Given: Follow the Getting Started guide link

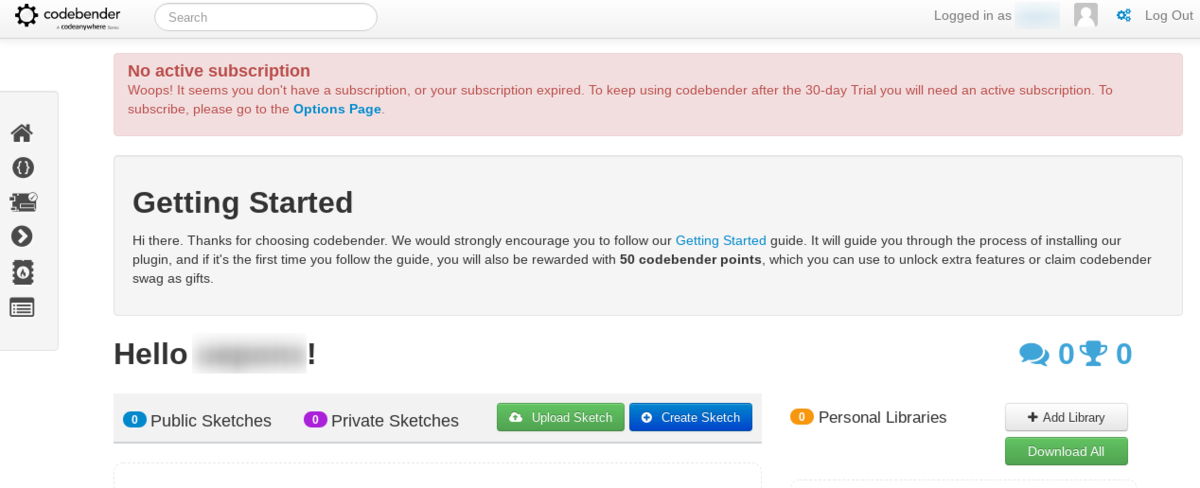Looking at the screenshot, I should pyautogui.click(x=720, y=241).
